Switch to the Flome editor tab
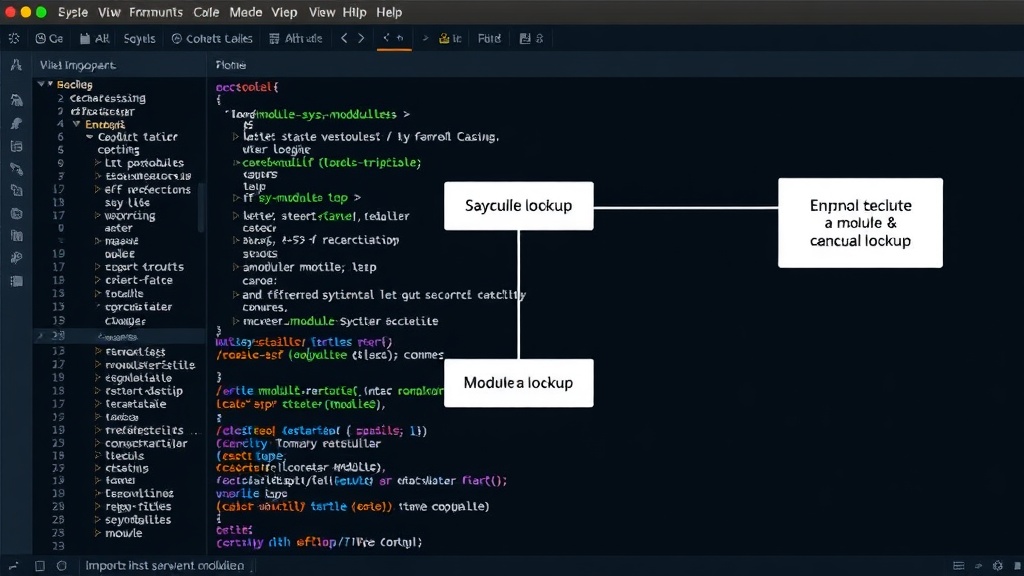 click(x=231, y=65)
